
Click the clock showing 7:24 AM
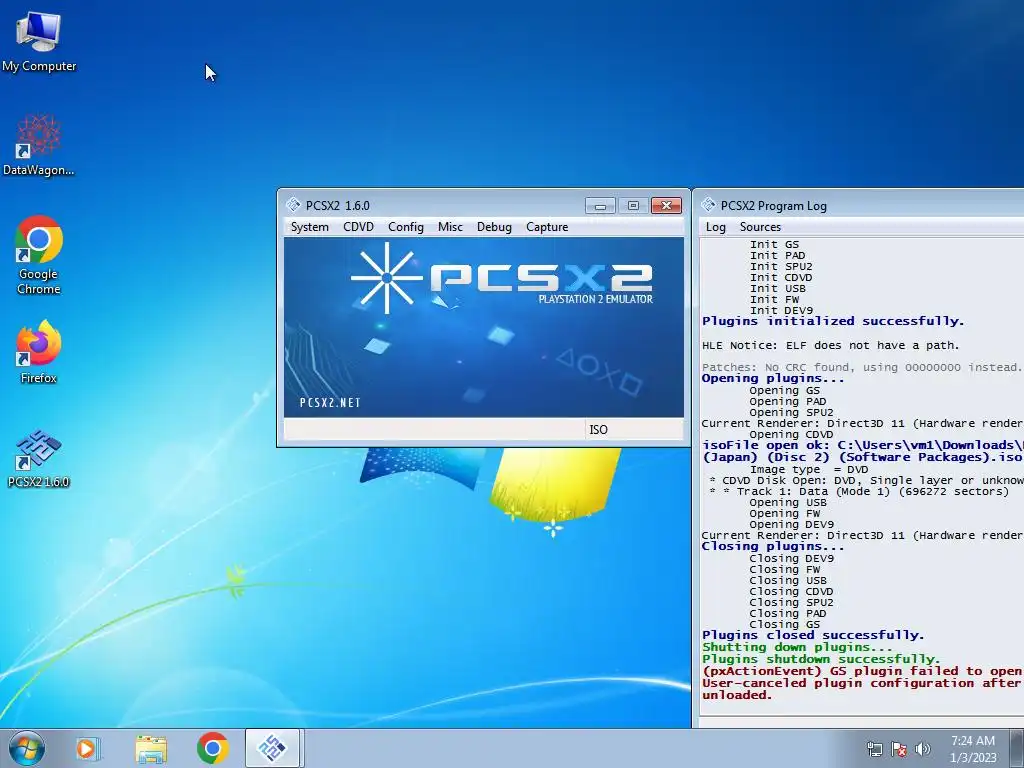(x=972, y=741)
